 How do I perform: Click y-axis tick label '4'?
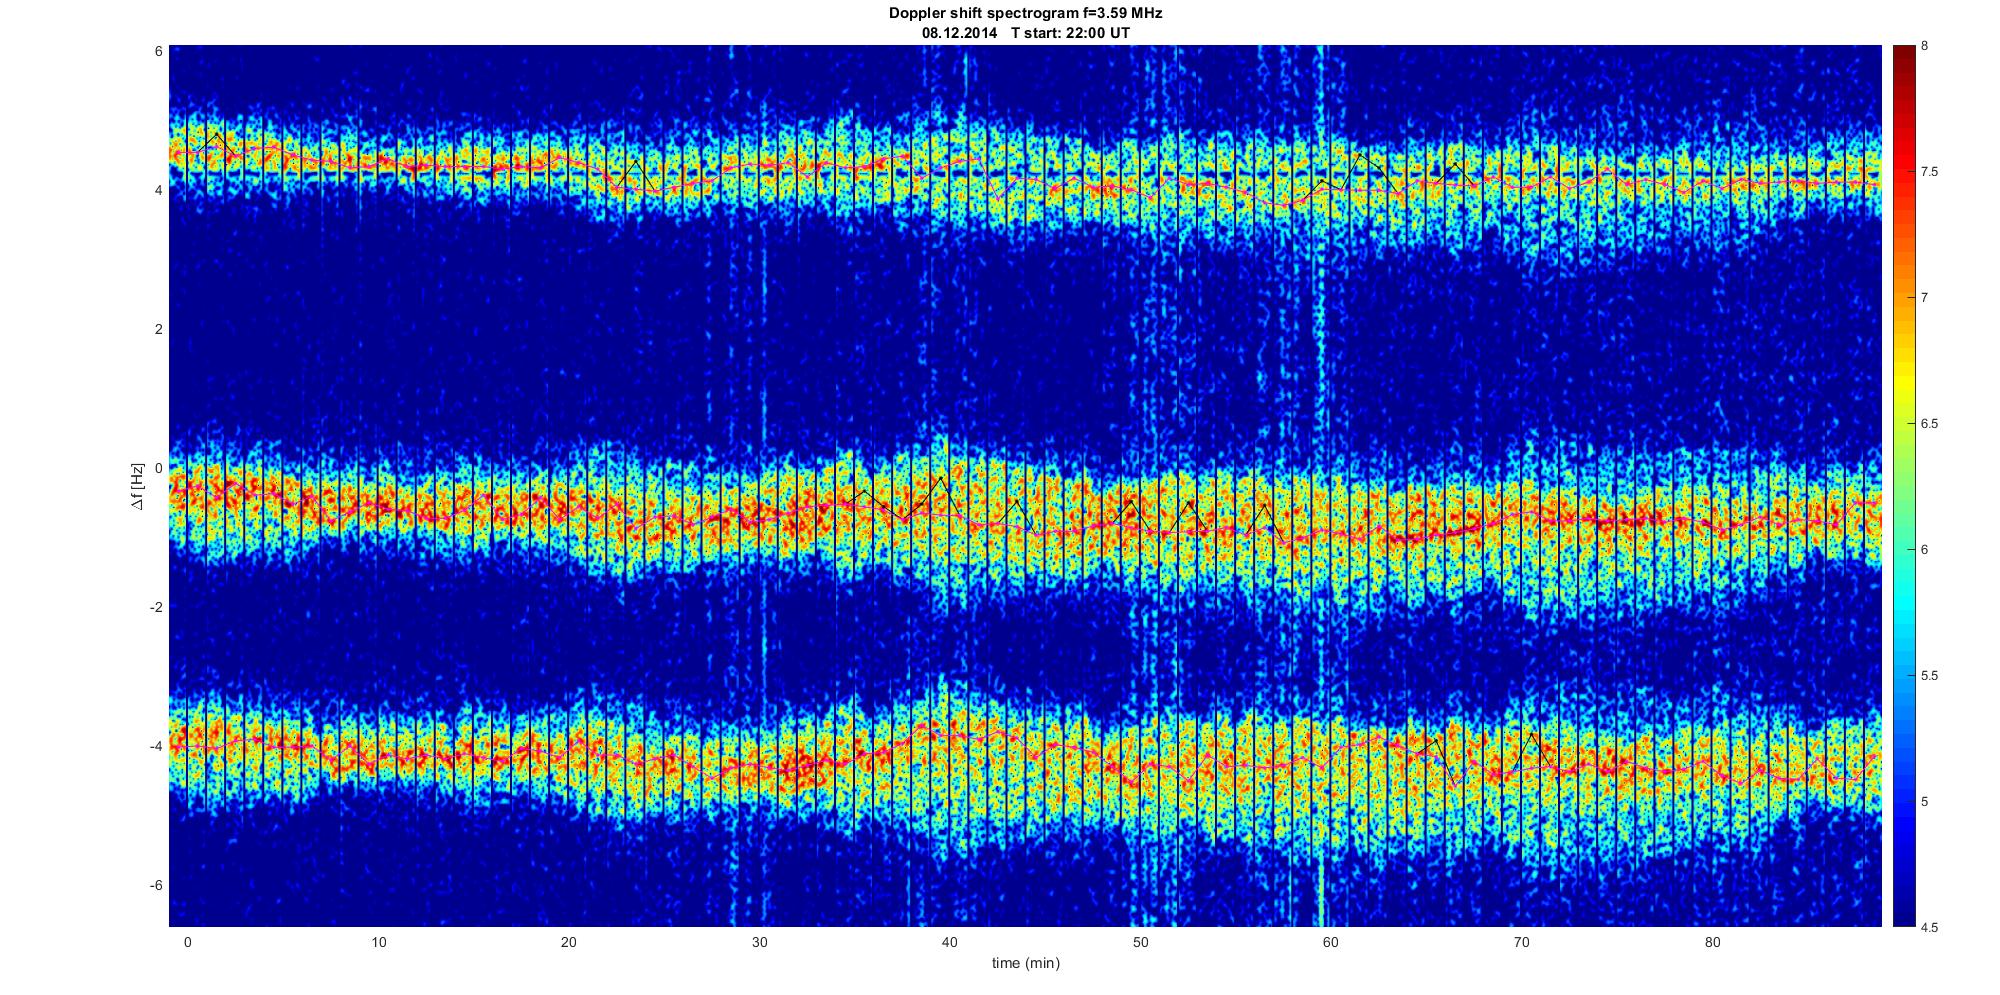pos(159,190)
